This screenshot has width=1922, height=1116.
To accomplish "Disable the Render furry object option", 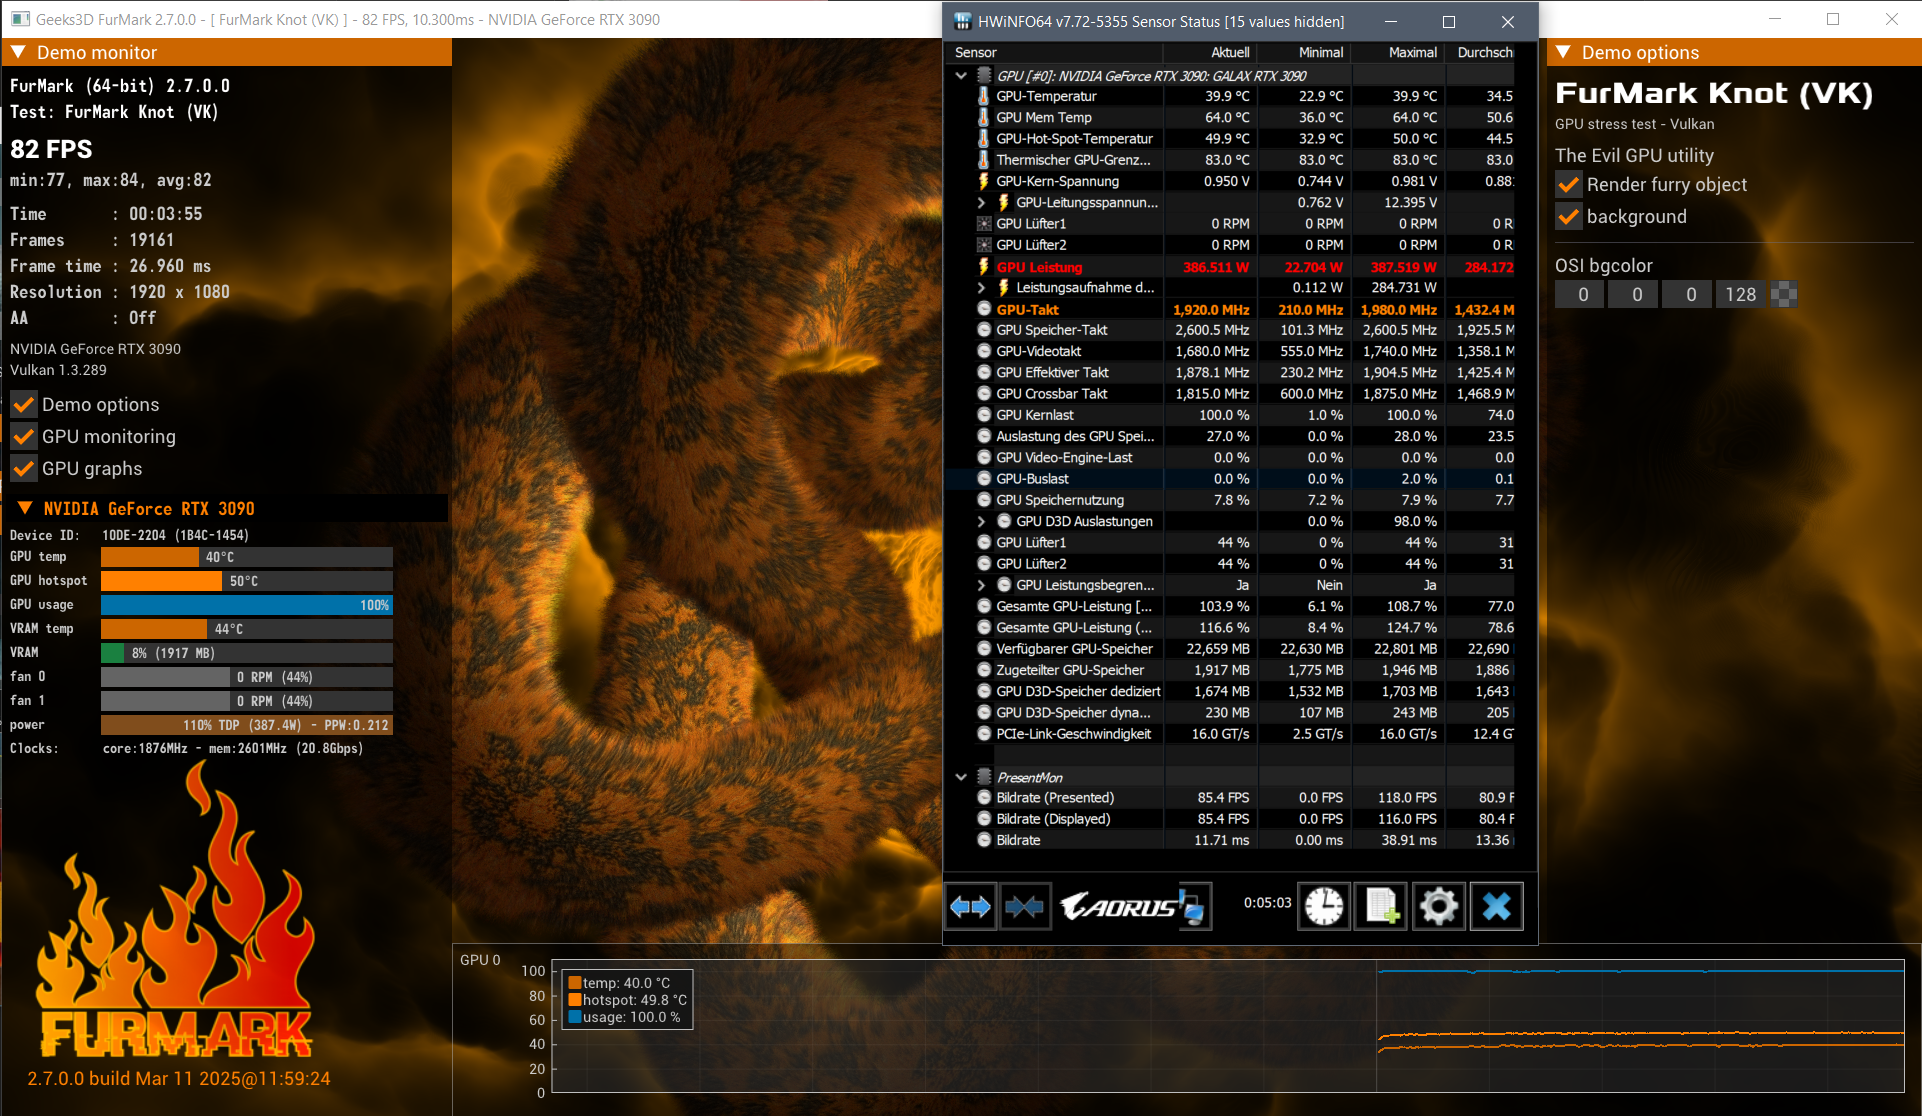I will (x=1569, y=185).
